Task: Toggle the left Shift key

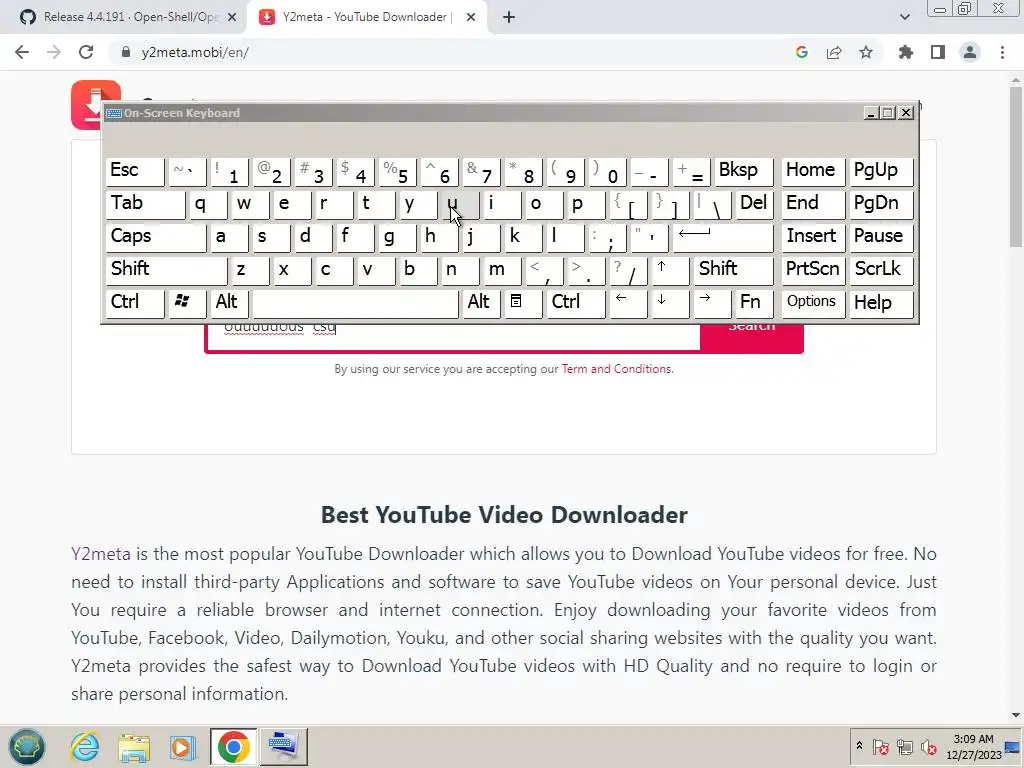Action: click(167, 270)
